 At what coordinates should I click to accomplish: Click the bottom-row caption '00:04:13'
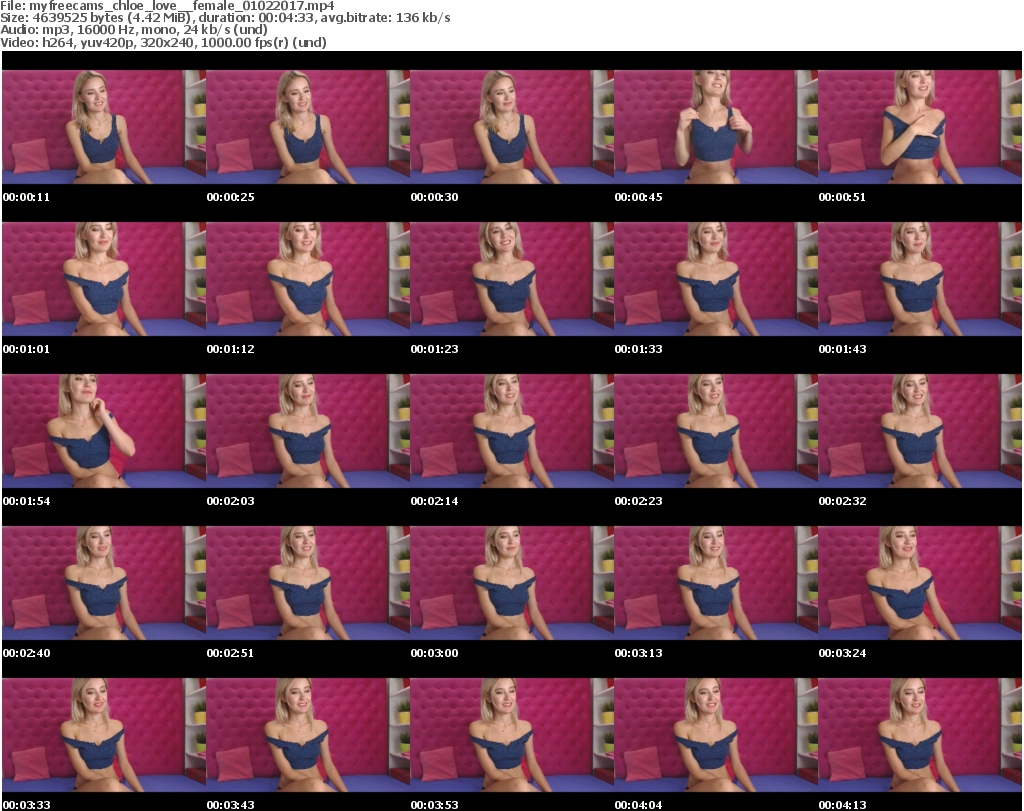click(x=842, y=805)
